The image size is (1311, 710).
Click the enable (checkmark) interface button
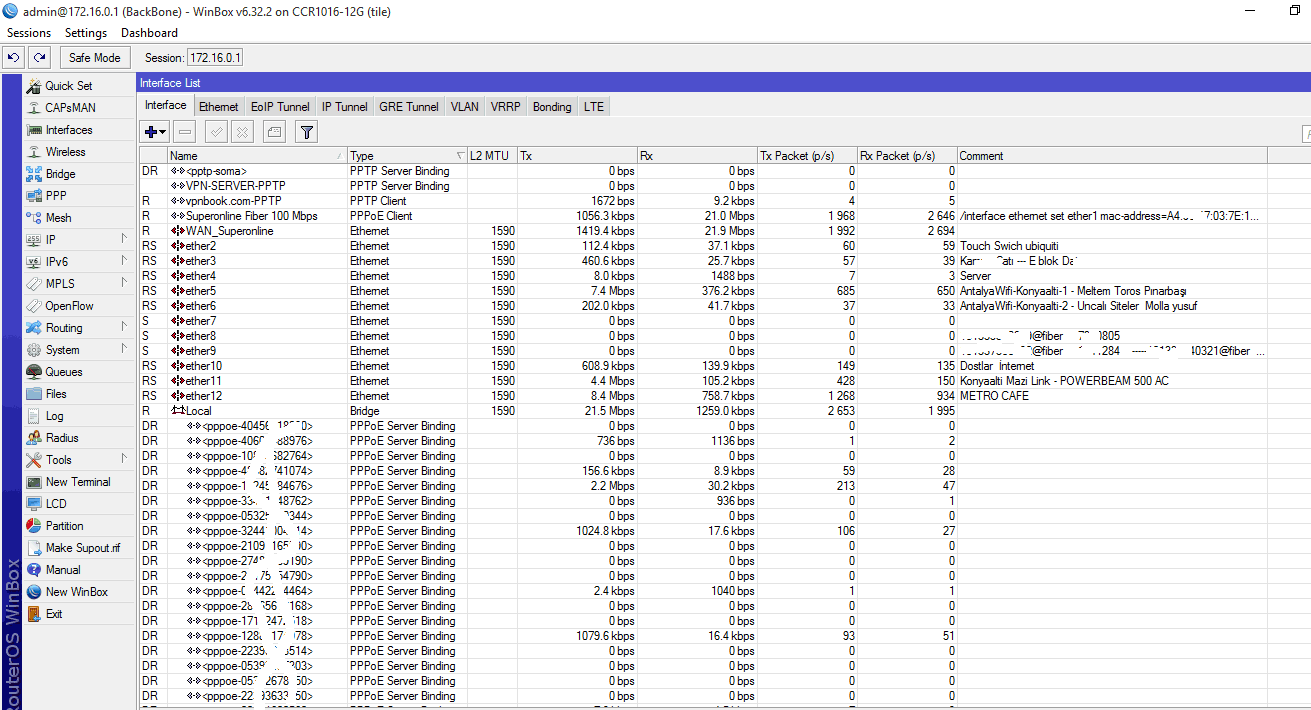216,131
